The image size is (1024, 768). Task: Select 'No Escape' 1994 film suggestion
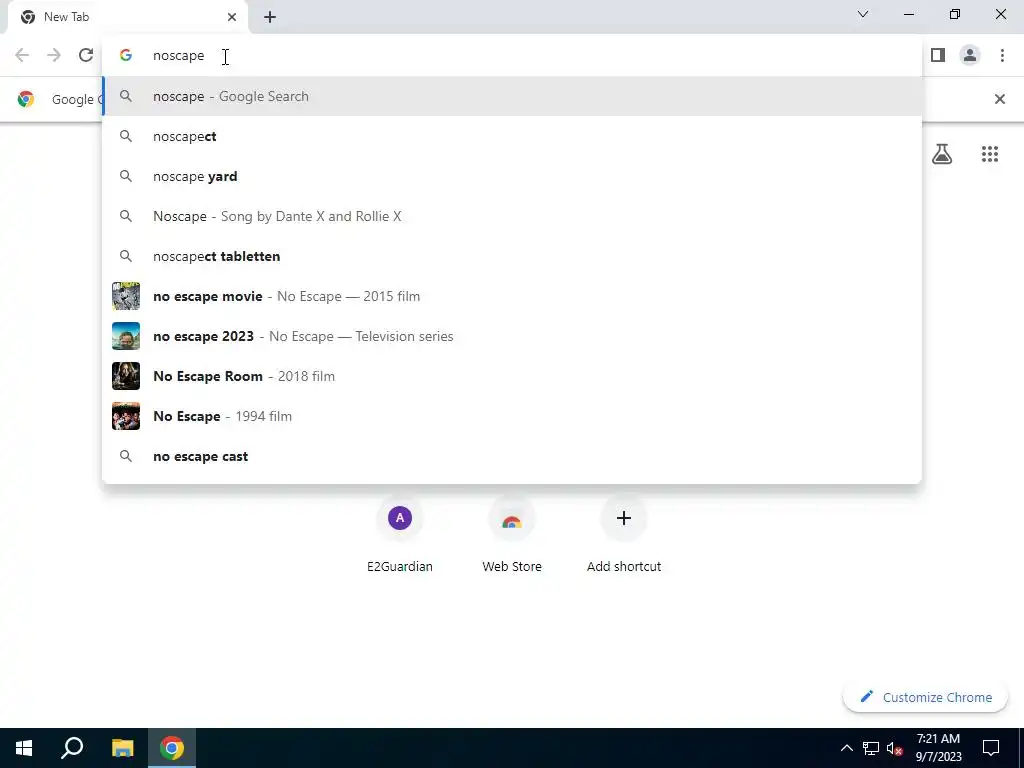tap(512, 416)
